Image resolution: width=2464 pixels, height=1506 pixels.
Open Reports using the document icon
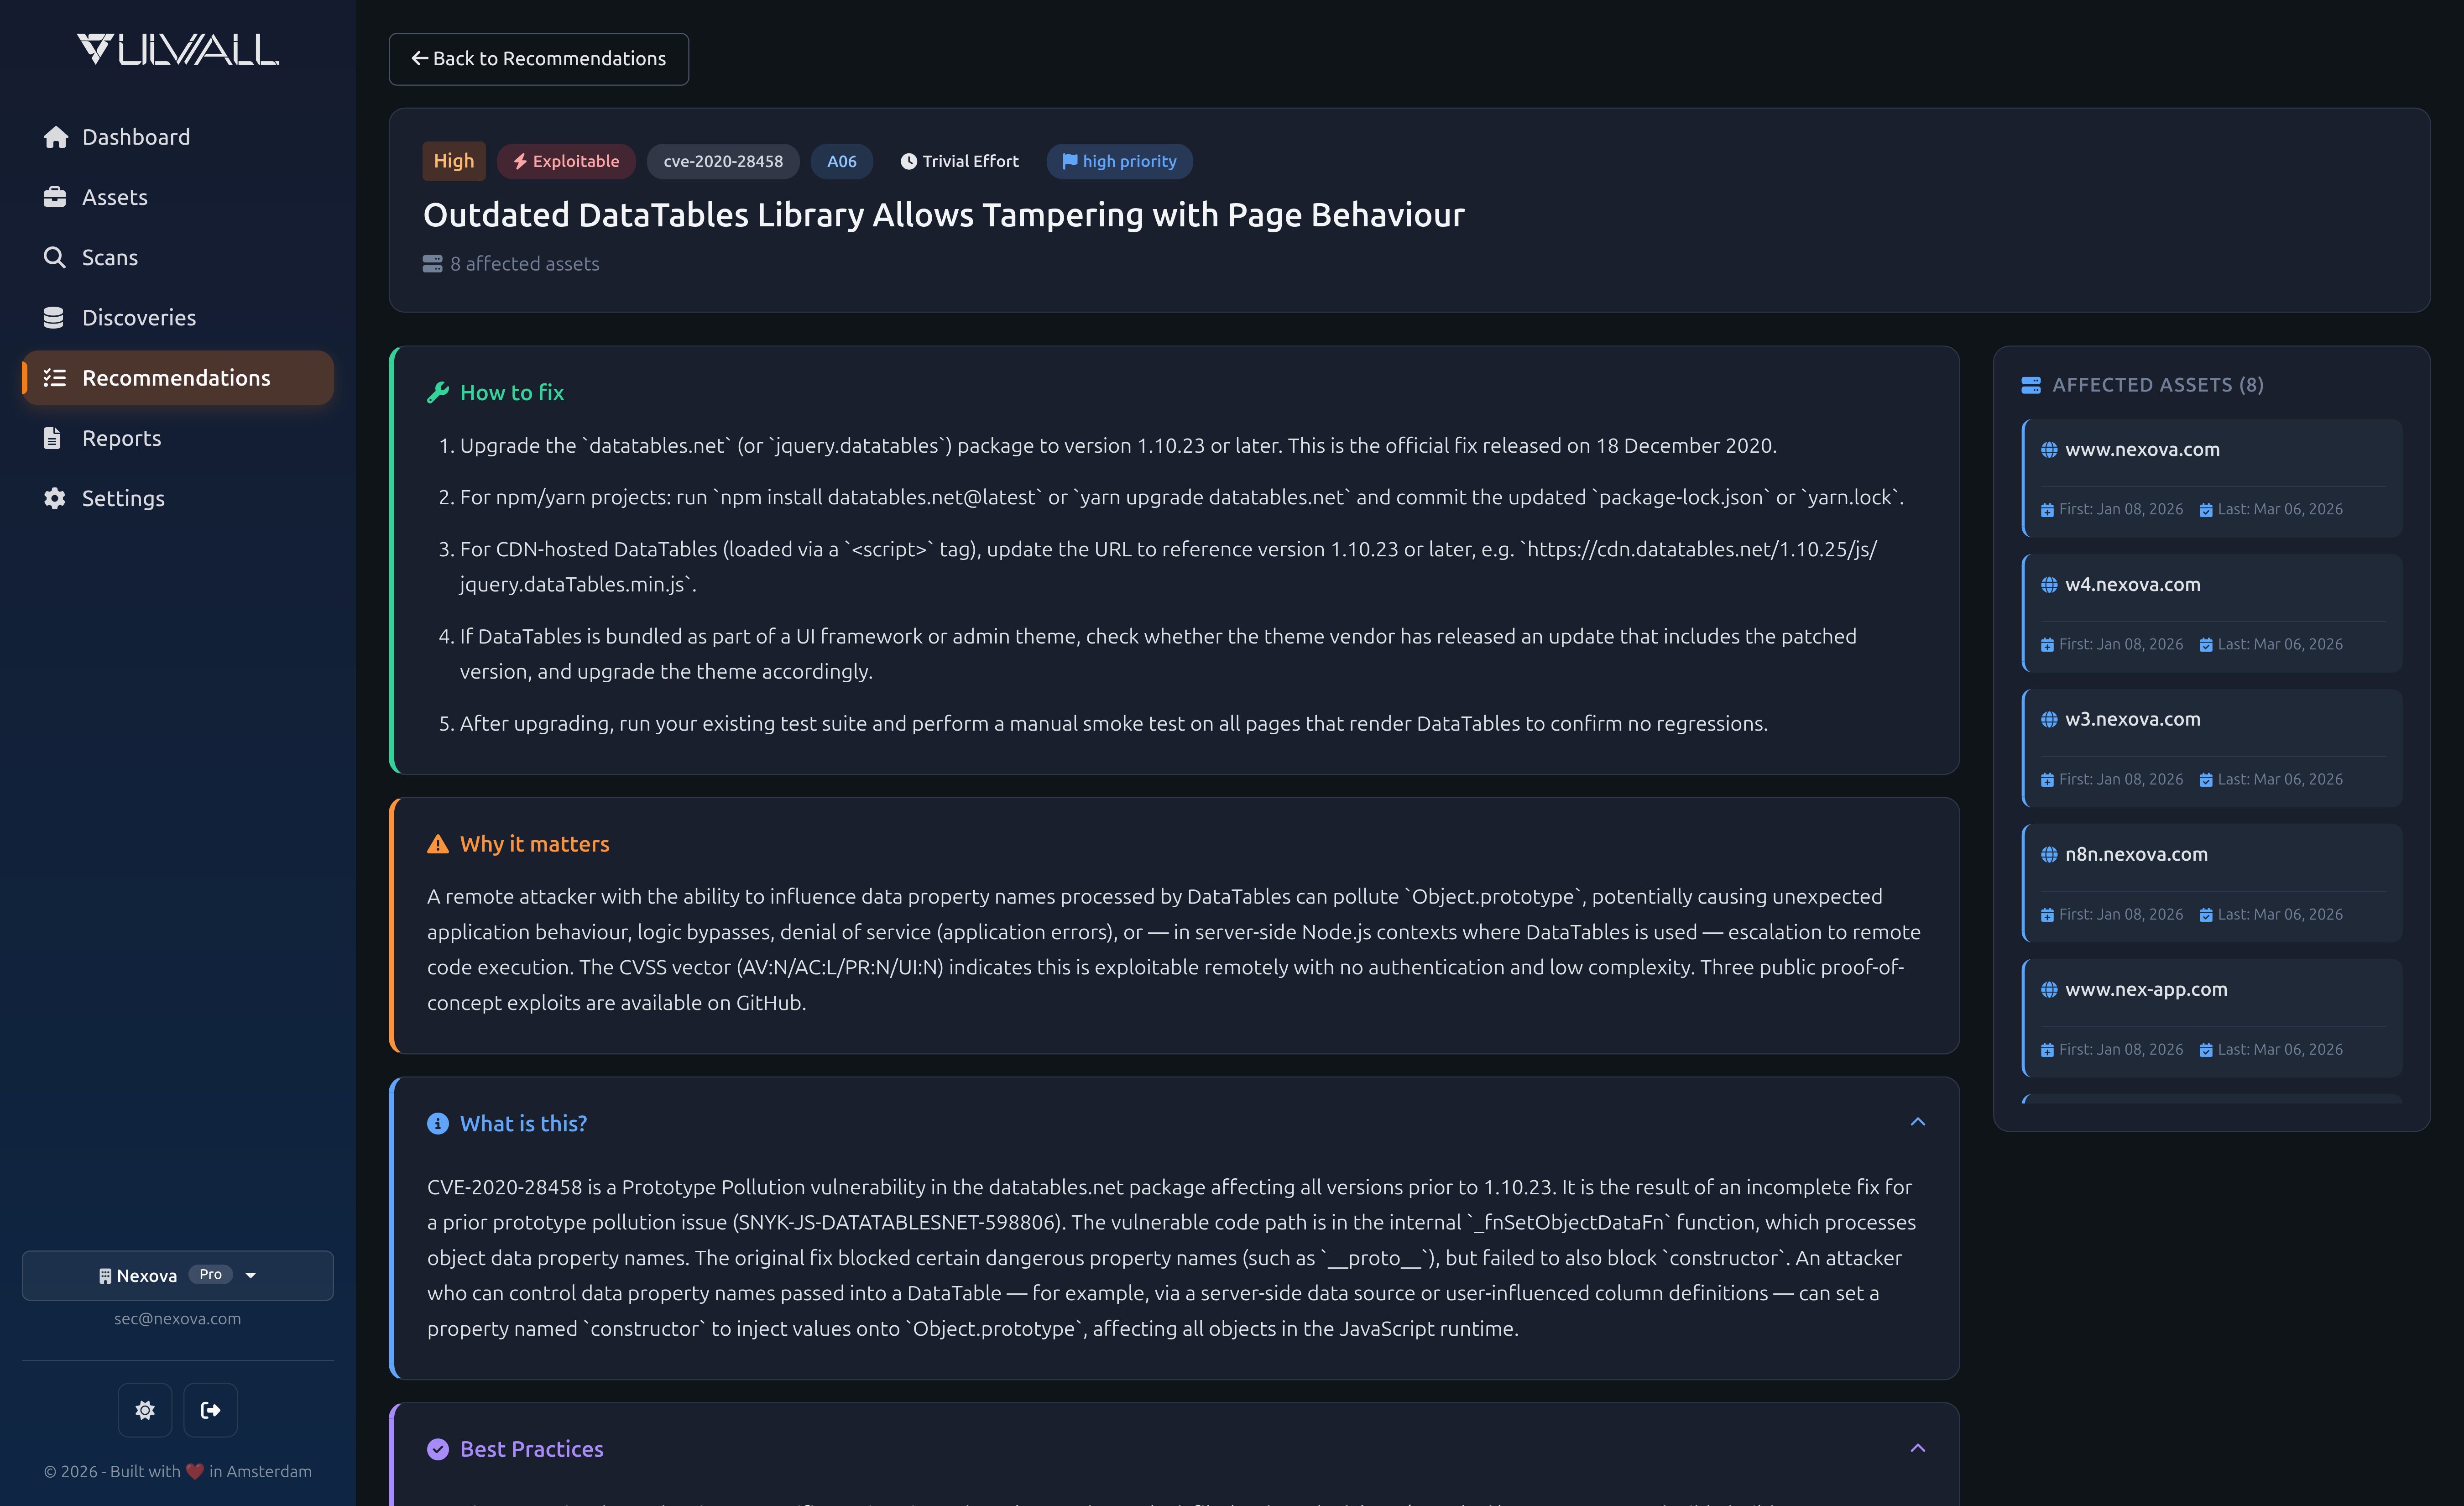(55, 438)
